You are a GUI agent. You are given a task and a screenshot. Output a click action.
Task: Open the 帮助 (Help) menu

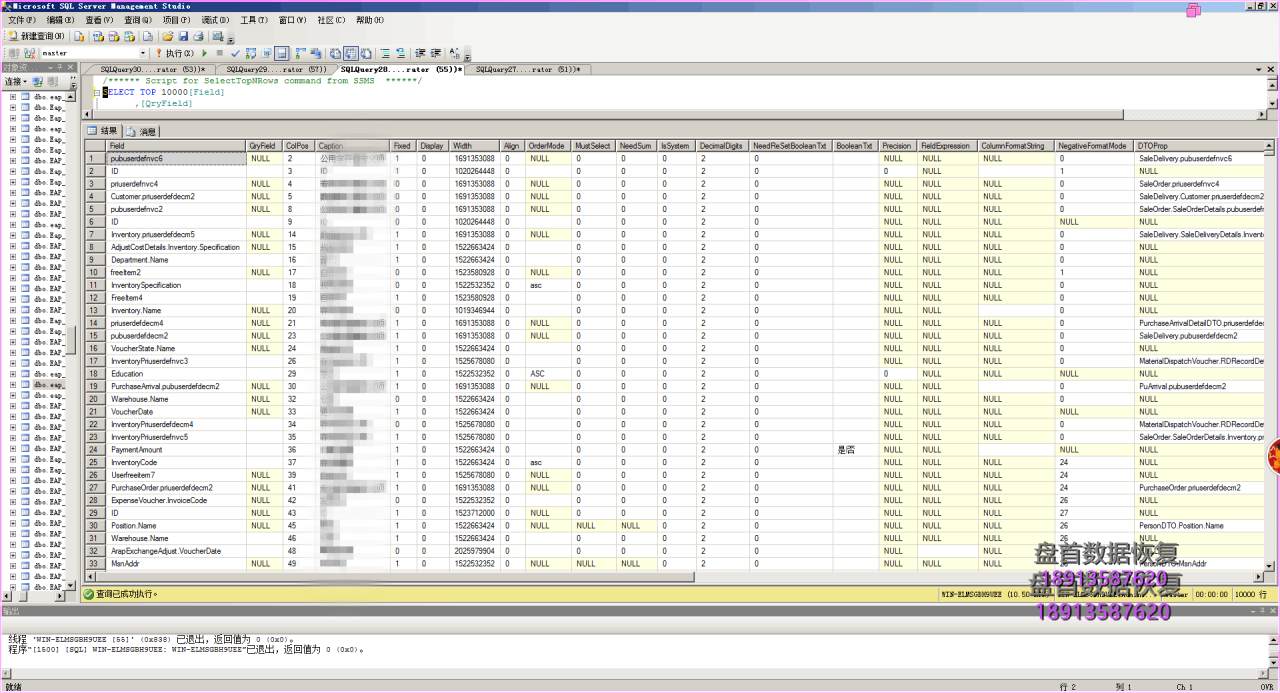tap(369, 20)
